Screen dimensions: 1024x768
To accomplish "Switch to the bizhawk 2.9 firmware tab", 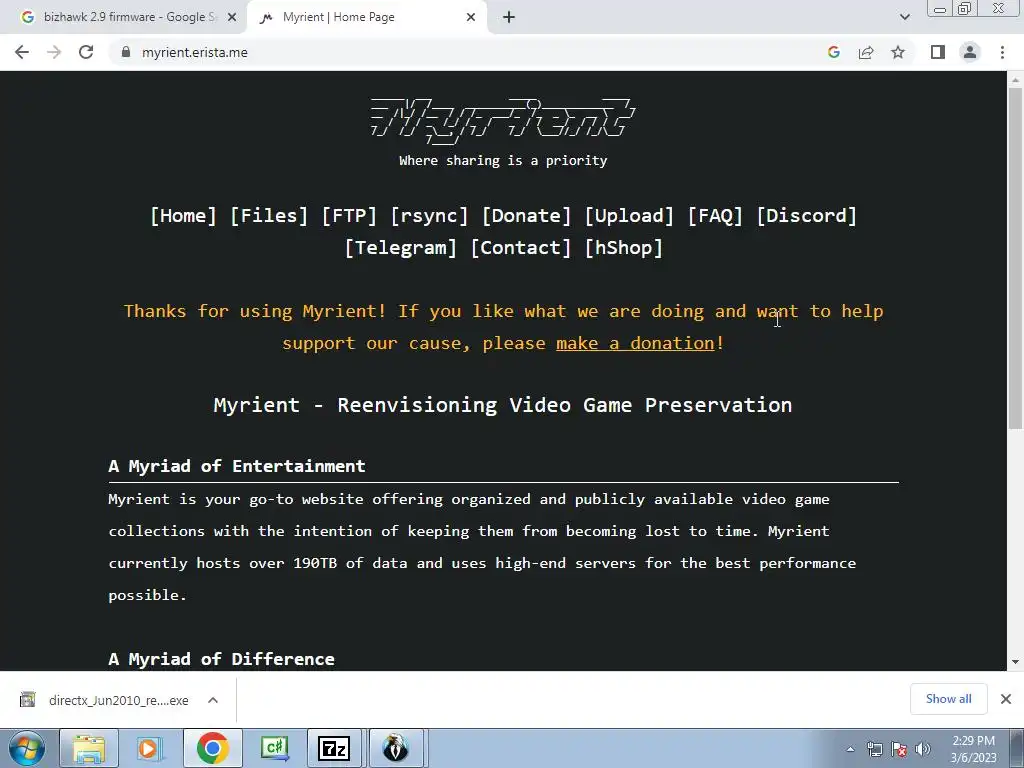I will click(x=124, y=18).
